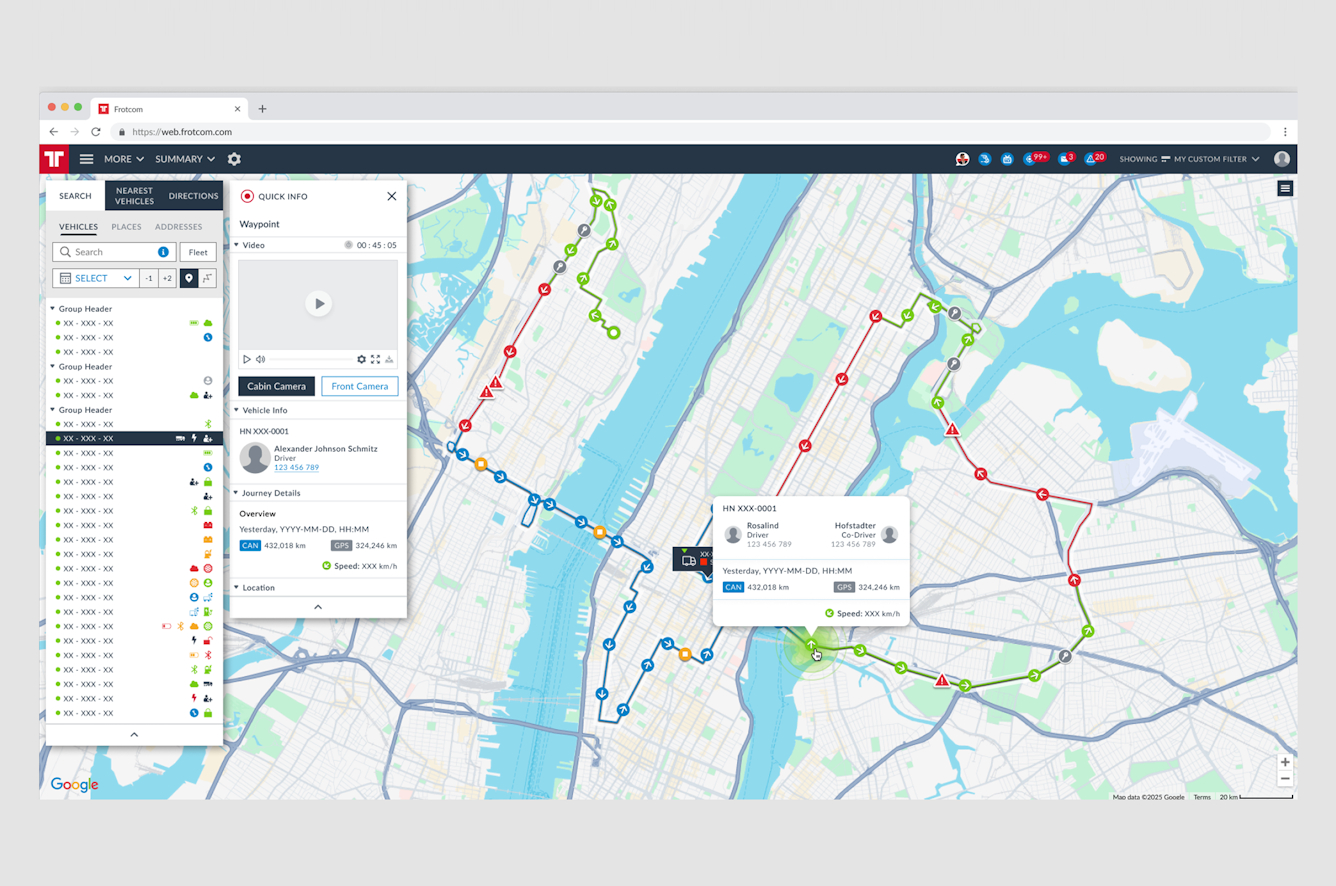Click the truck icon on the highlighted vehicle row
Screen dimensions: 1336x886
point(180,439)
